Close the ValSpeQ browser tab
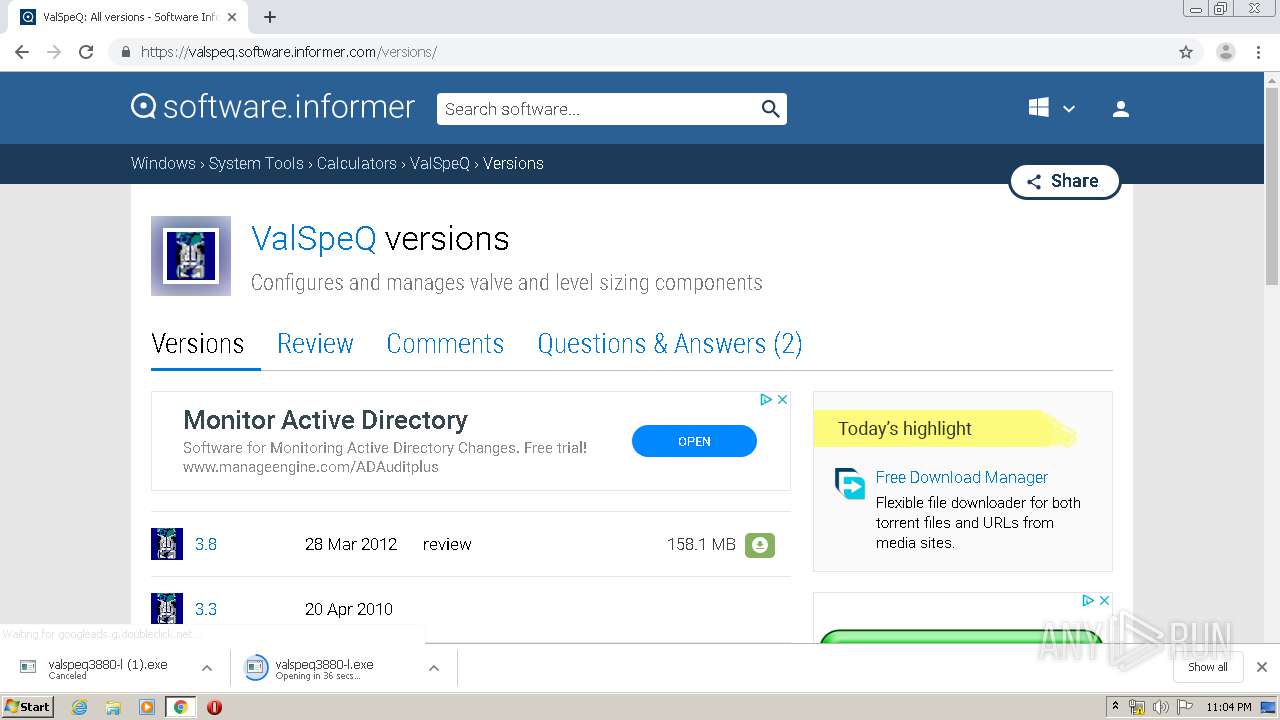The width and height of the screenshot is (1280, 720). [x=232, y=17]
